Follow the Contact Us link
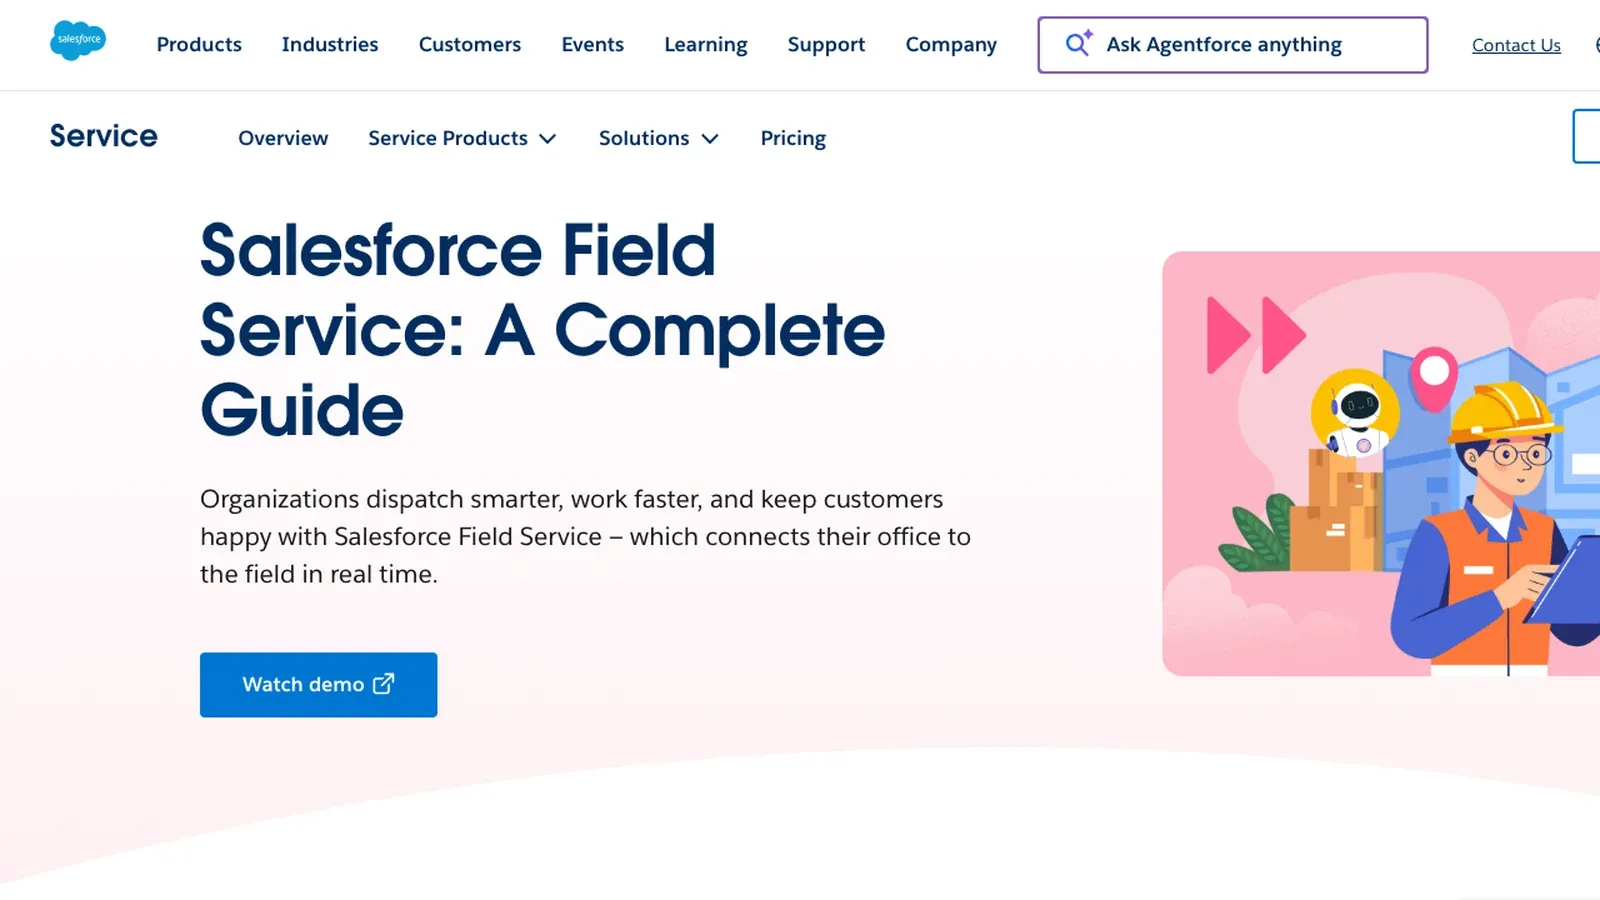1600x900 pixels. click(1516, 45)
